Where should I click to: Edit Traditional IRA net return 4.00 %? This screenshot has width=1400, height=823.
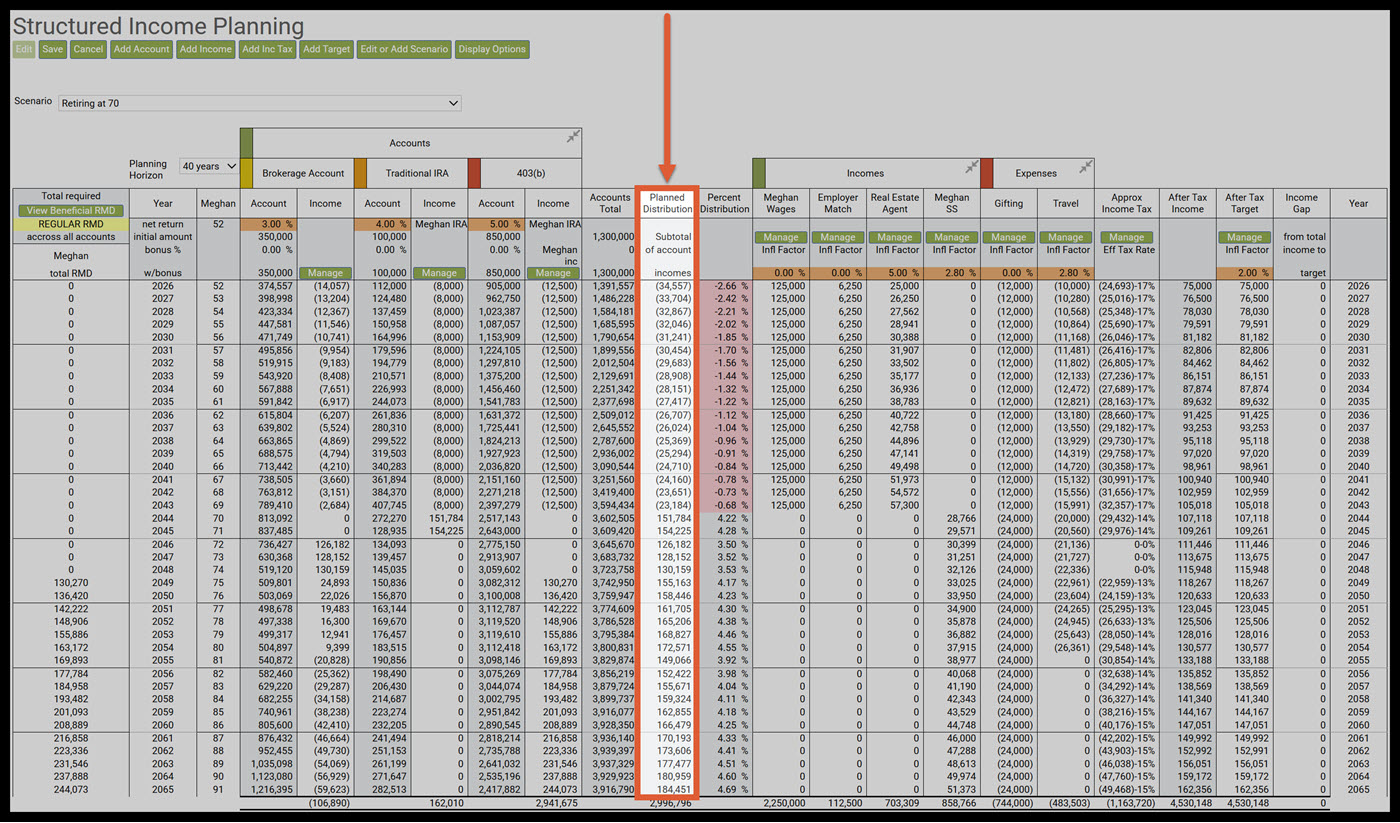tap(382, 224)
